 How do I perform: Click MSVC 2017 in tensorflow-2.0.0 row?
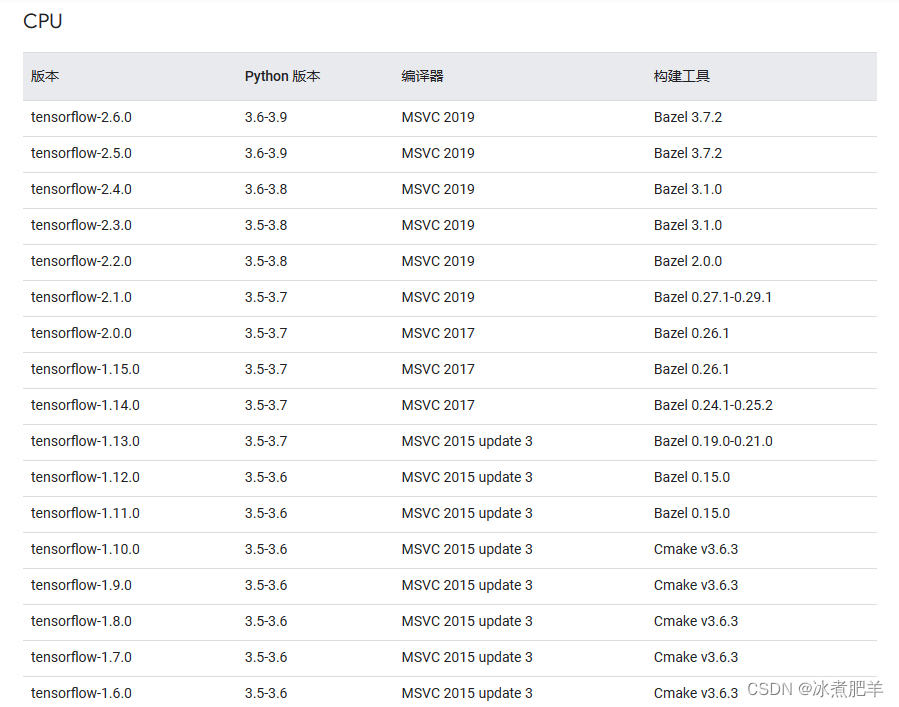(x=438, y=333)
